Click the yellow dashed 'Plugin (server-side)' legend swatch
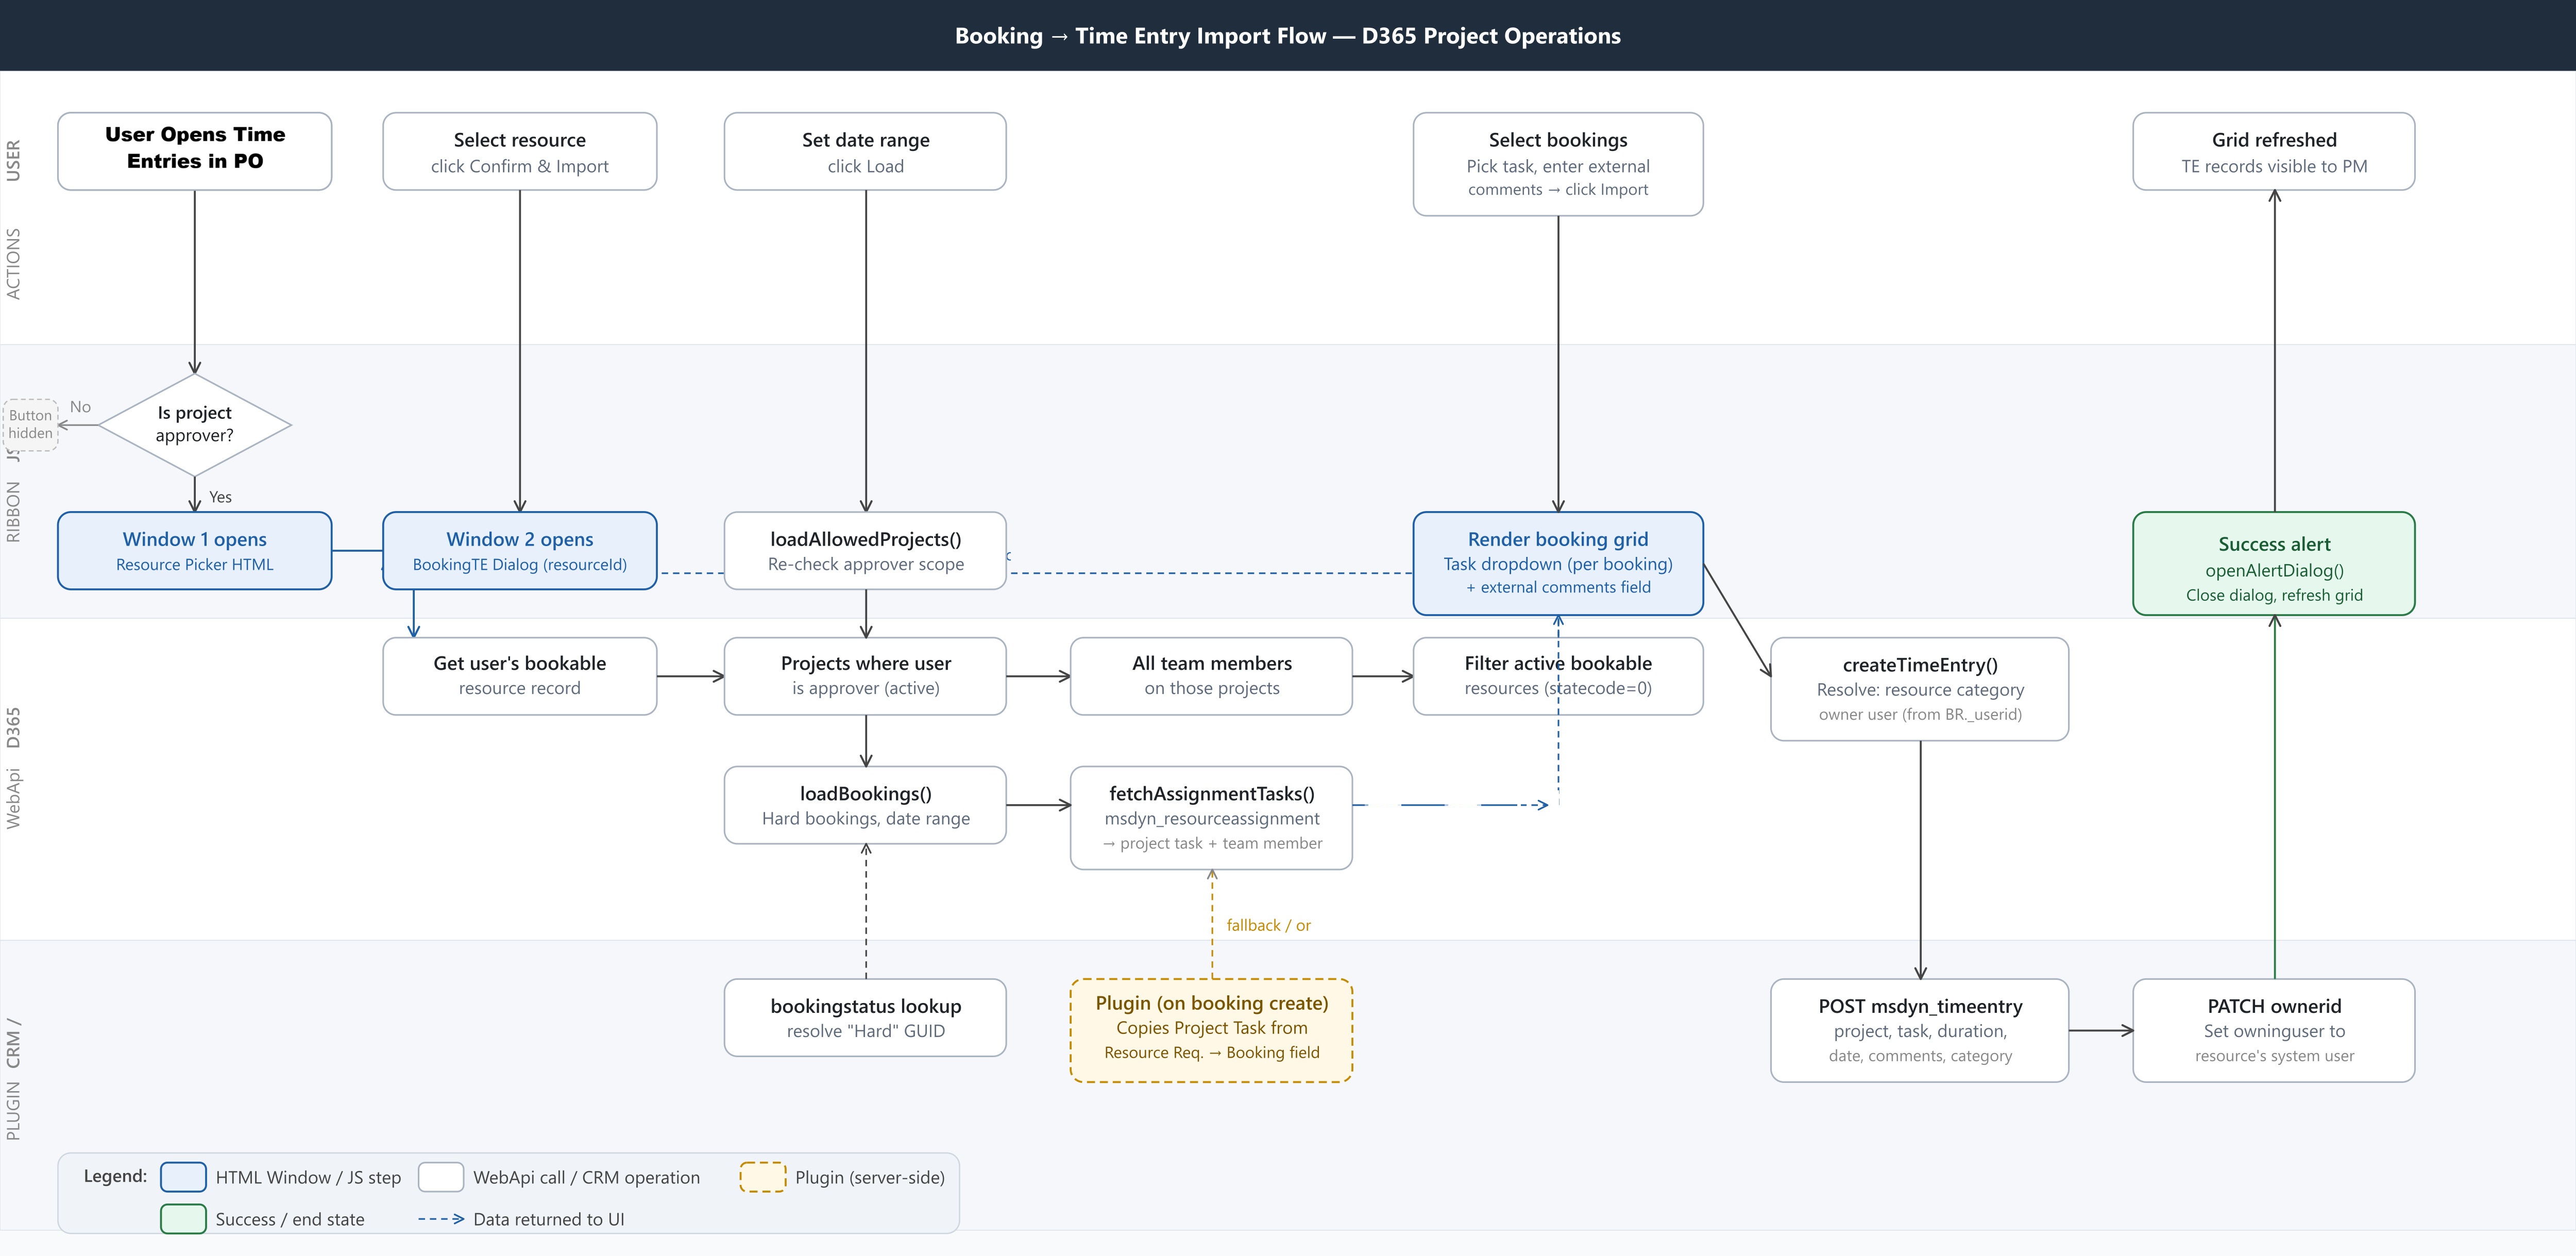This screenshot has height=1256, width=2576. [x=763, y=1177]
